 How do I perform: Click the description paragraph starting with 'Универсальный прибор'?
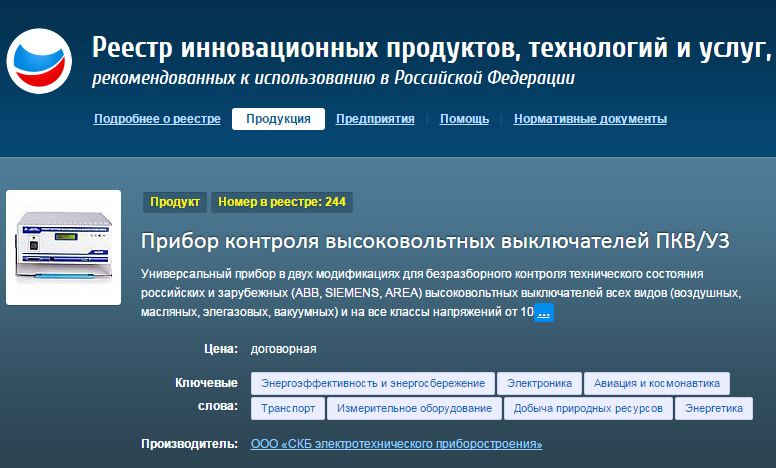pos(441,293)
